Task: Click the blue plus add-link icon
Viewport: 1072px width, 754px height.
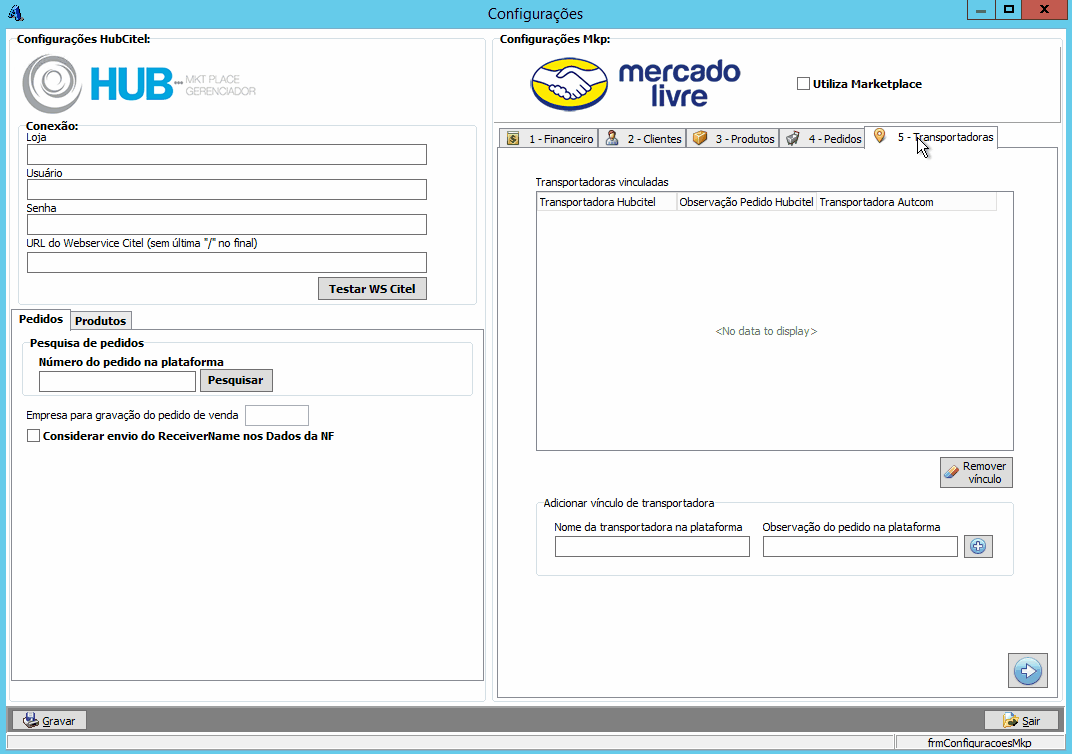Action: [x=978, y=546]
